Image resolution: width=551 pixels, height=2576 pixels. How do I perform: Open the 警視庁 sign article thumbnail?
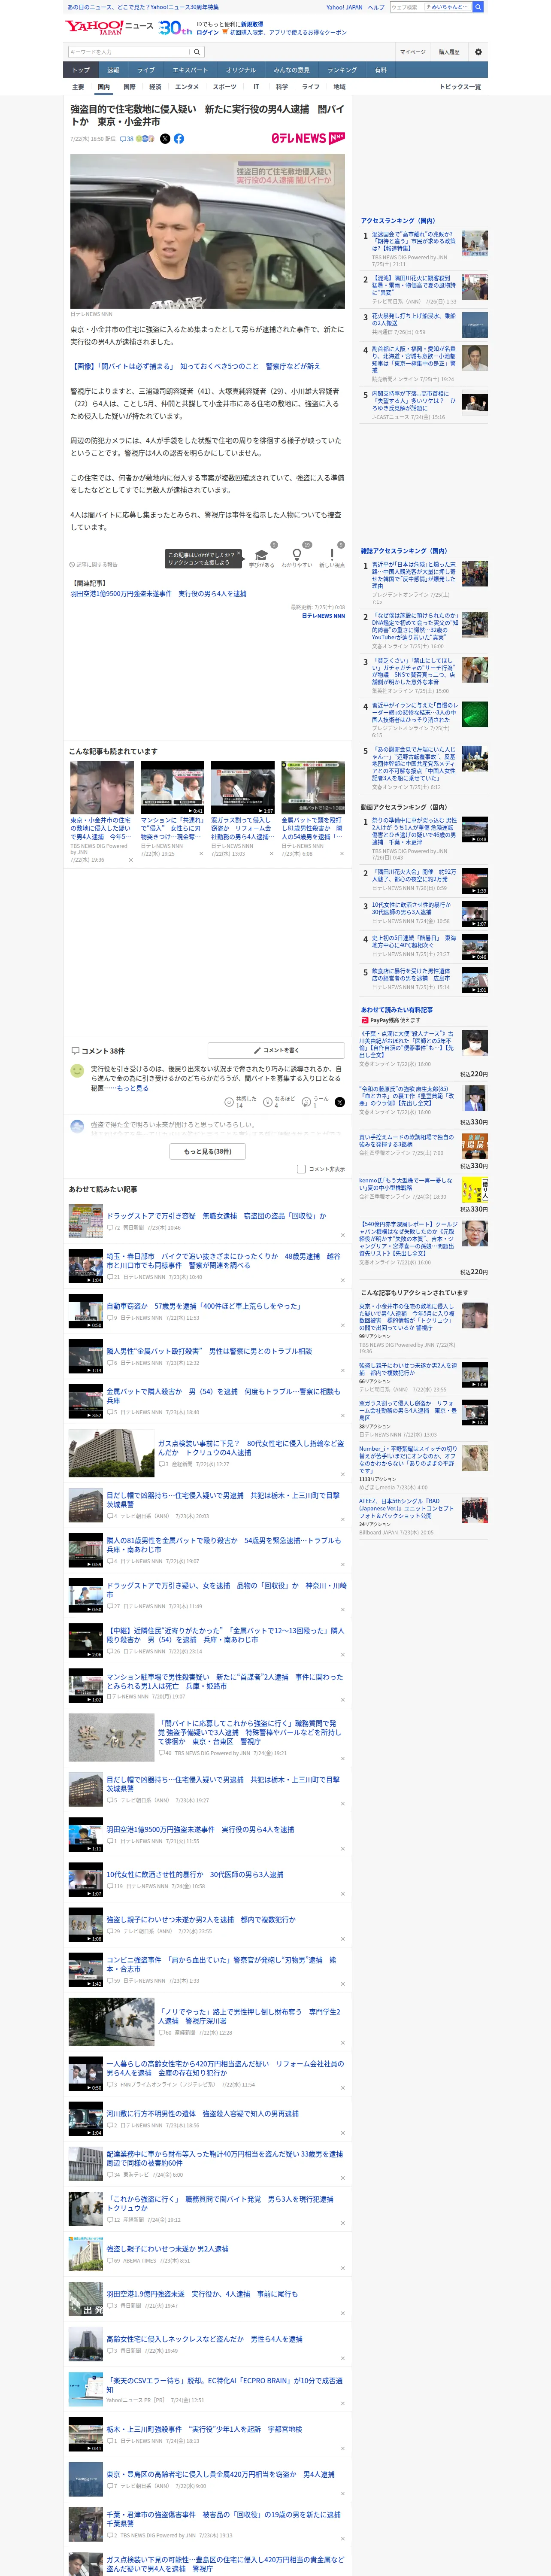point(111,1737)
